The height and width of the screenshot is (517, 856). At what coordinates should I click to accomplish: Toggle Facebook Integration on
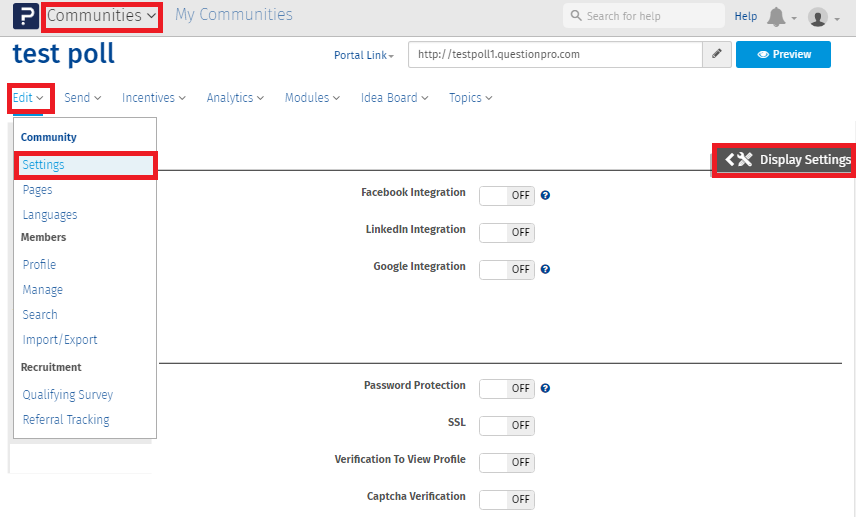pos(507,196)
